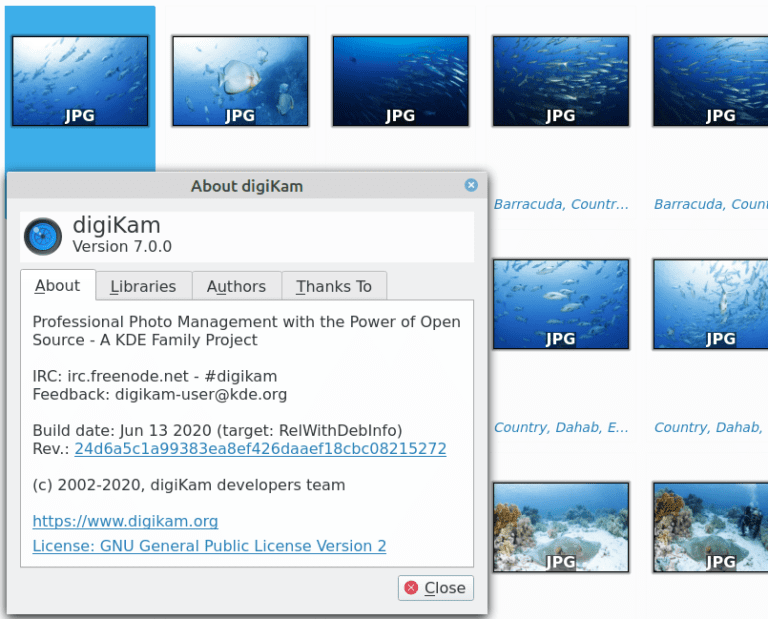Click the Close button in the dialog

point(435,588)
